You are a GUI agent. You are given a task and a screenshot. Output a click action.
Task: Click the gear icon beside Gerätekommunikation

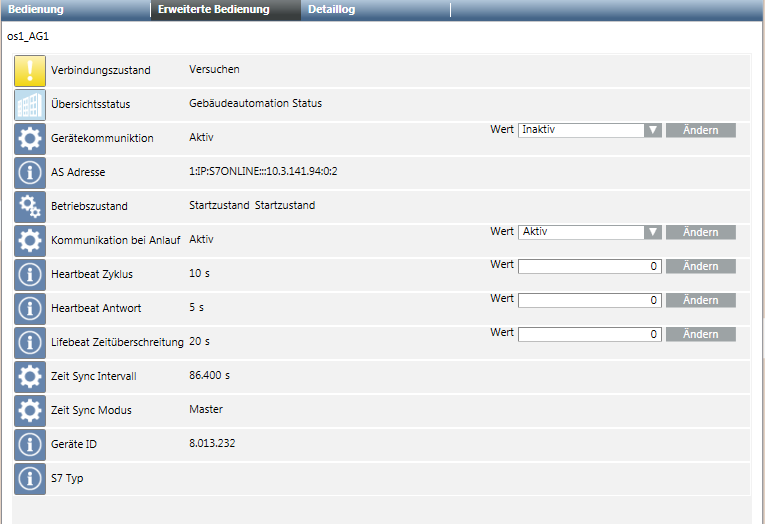30,138
